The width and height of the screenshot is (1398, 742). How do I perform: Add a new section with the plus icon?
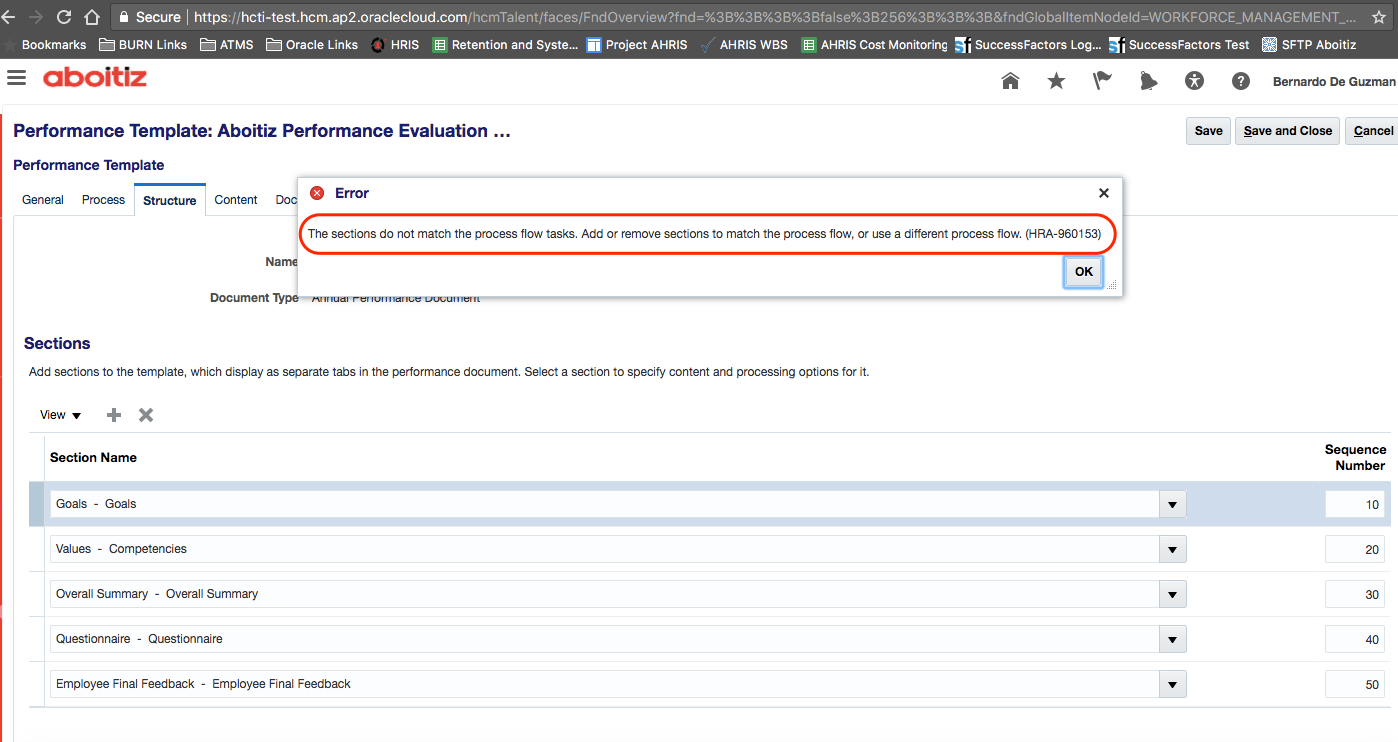114,415
